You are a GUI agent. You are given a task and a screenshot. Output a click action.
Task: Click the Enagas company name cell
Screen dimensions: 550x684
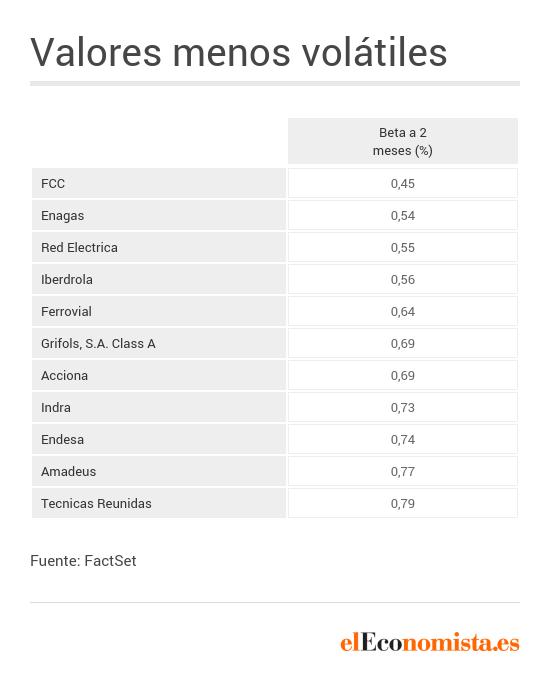click(159, 215)
